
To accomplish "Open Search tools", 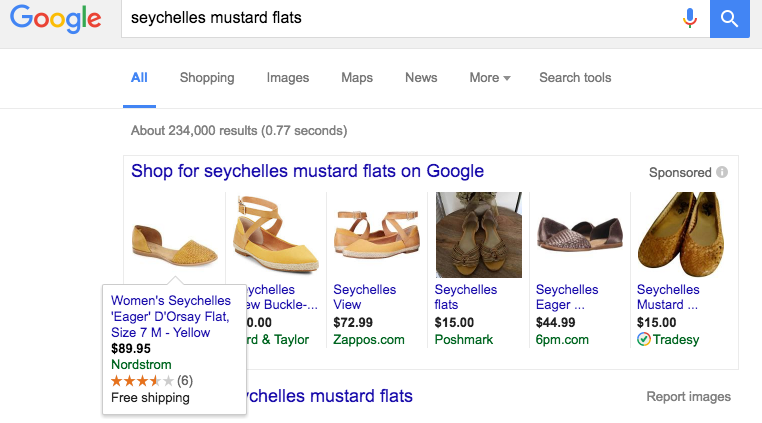I will pos(575,78).
